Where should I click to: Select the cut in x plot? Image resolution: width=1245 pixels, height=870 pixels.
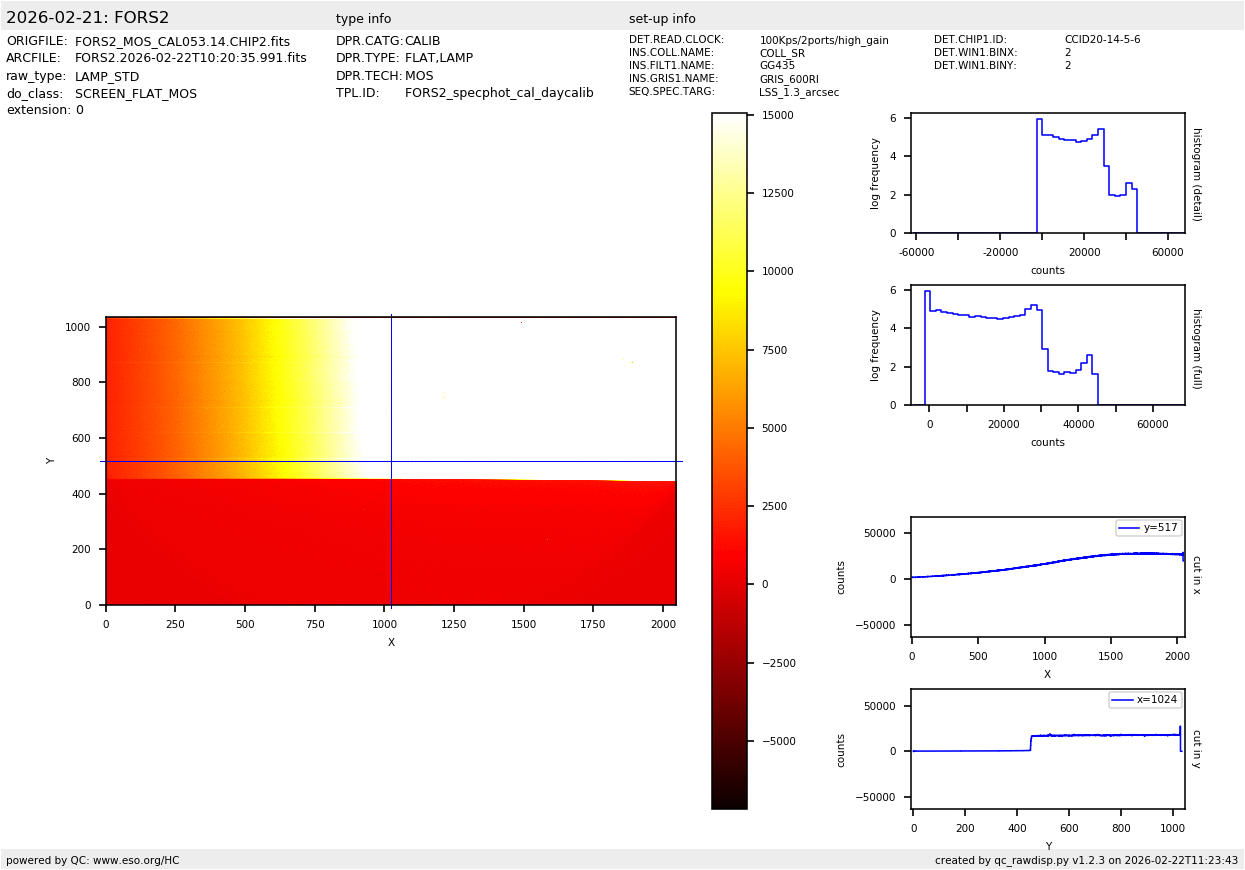coord(1047,577)
